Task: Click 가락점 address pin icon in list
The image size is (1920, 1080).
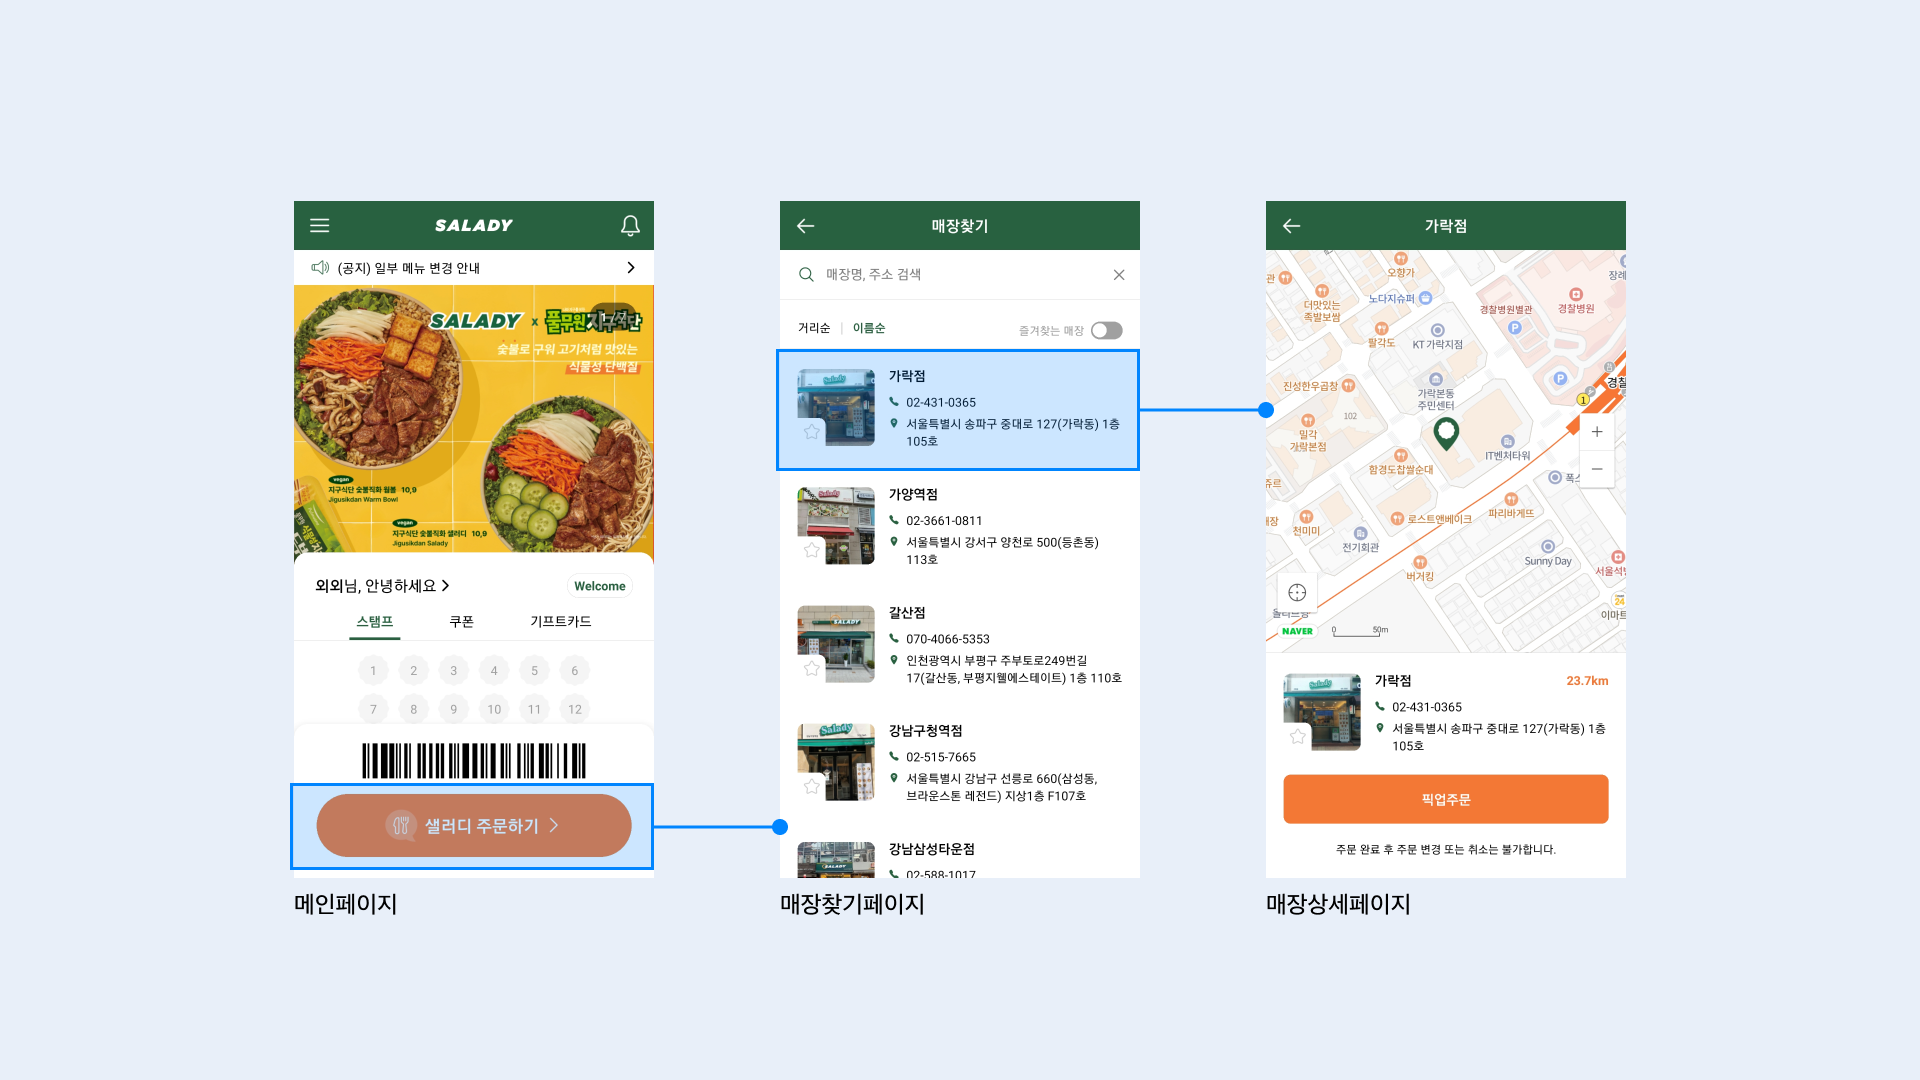Action: click(894, 424)
